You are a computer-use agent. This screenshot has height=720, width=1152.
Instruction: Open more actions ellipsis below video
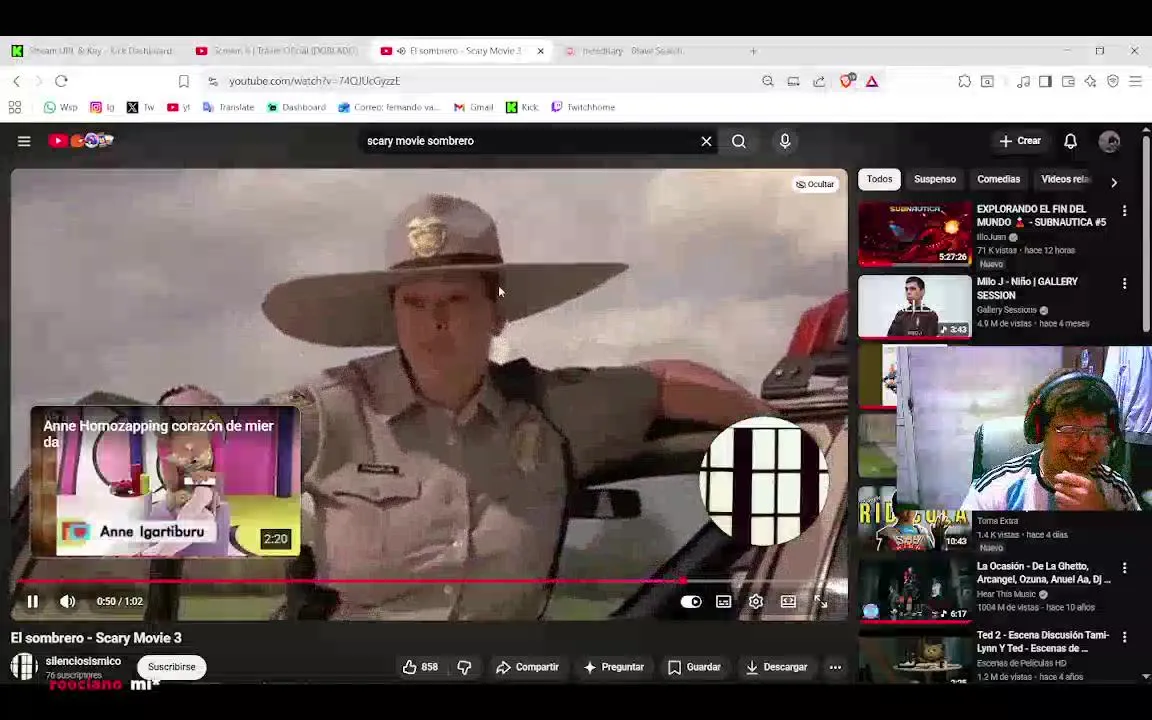tap(835, 667)
